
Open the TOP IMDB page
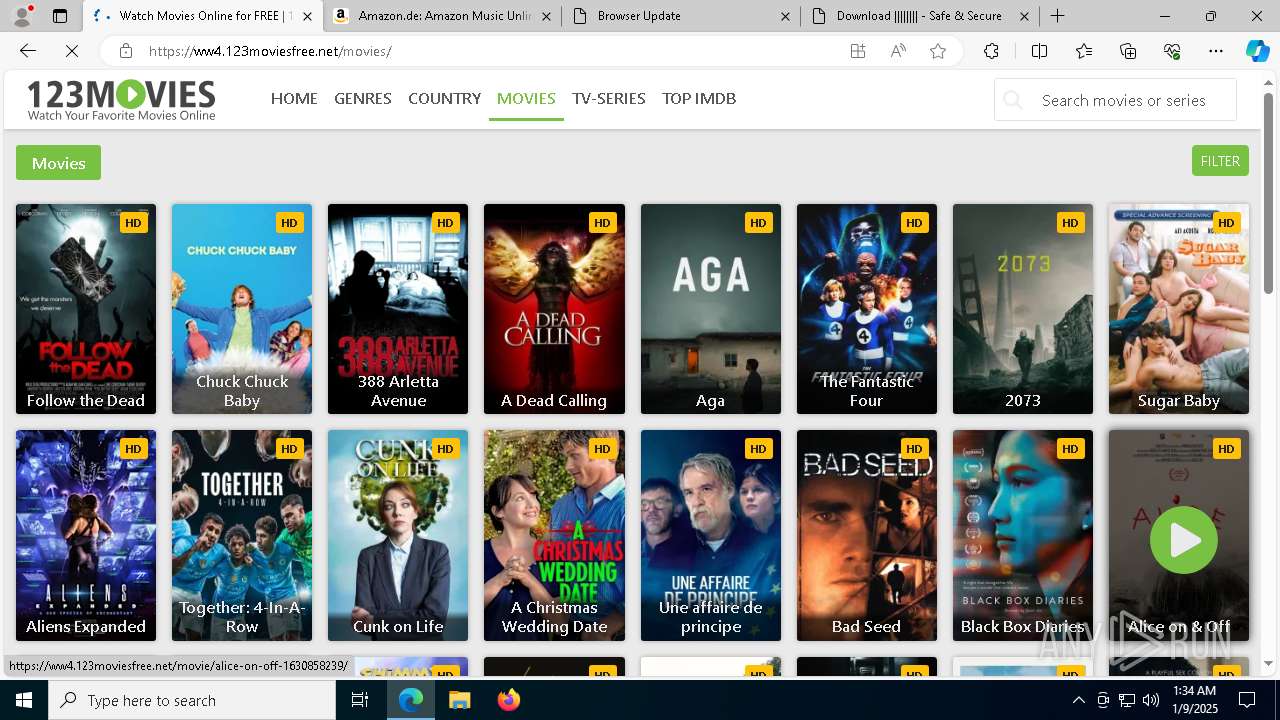[x=699, y=98]
